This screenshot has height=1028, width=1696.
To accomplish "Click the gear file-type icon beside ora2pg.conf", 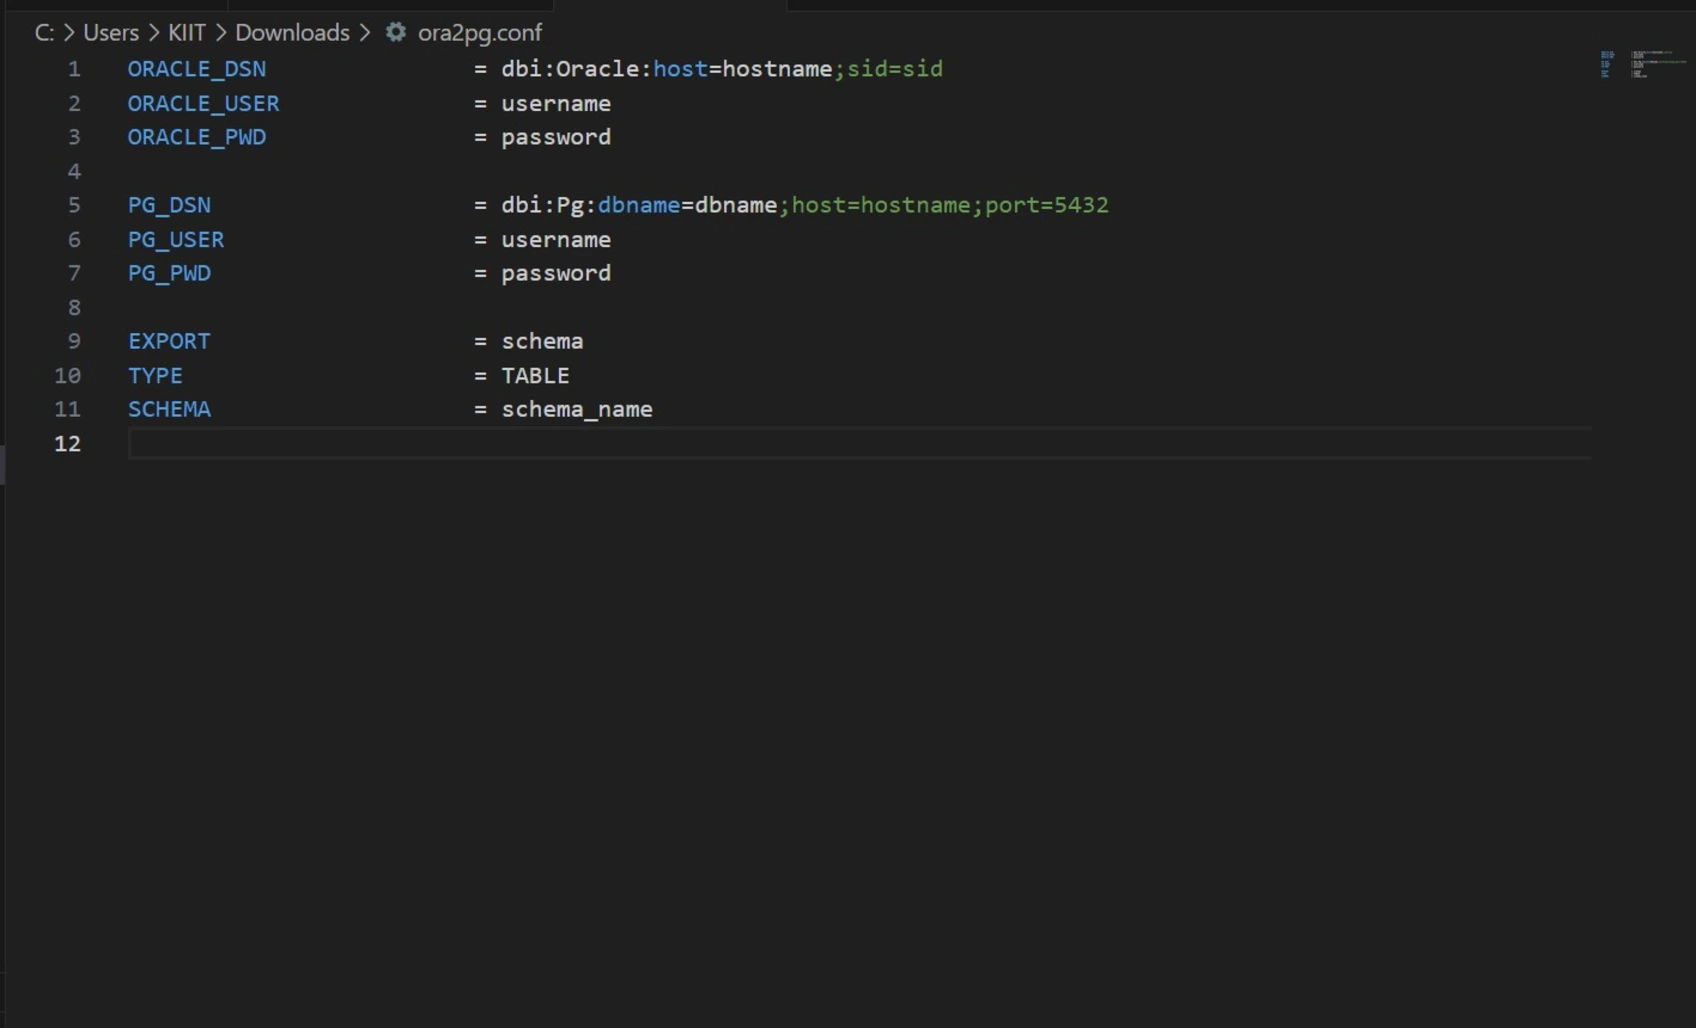I will [395, 32].
